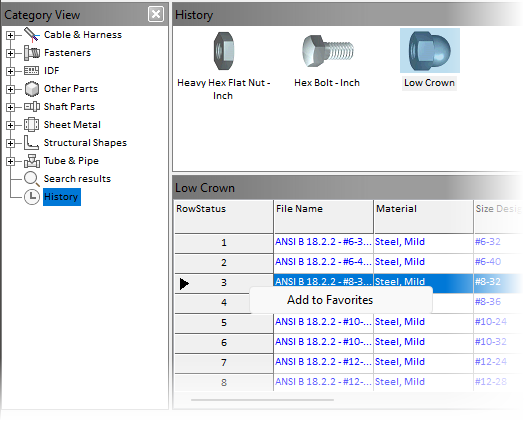
Task: Click the Sheet Metal category icon
Action: 32,125
